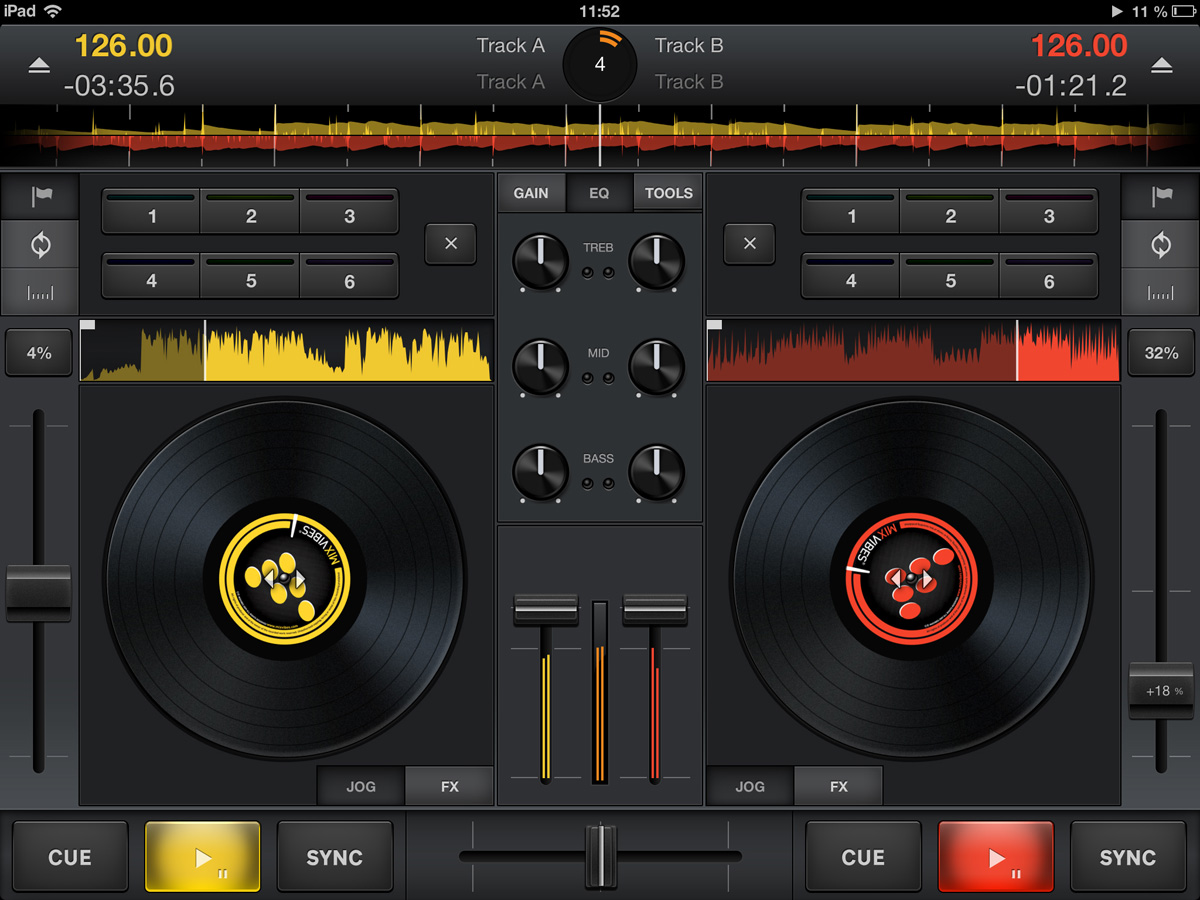Toggle red play/pause on right deck
The image size is (1200, 900).
click(996, 857)
